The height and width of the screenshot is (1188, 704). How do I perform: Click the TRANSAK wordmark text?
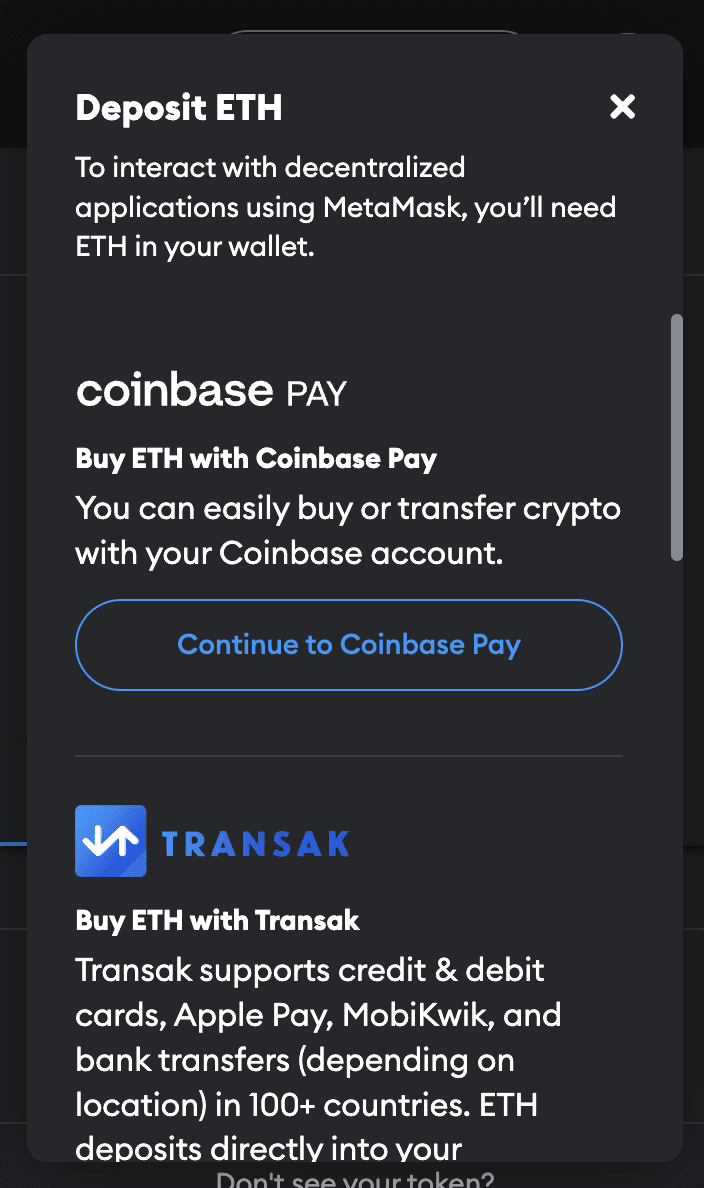click(255, 844)
